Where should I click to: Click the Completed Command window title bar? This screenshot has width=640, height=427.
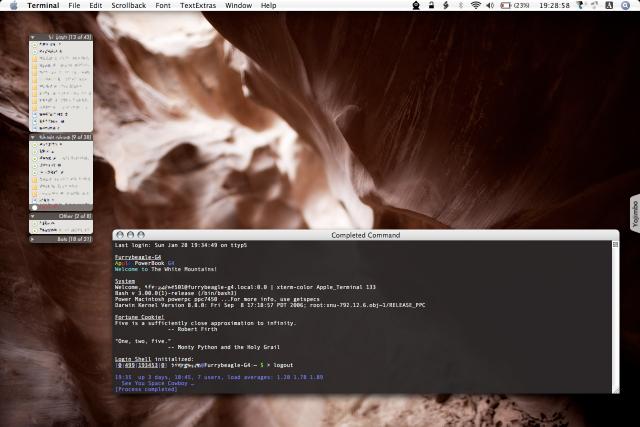pyautogui.click(x=365, y=235)
